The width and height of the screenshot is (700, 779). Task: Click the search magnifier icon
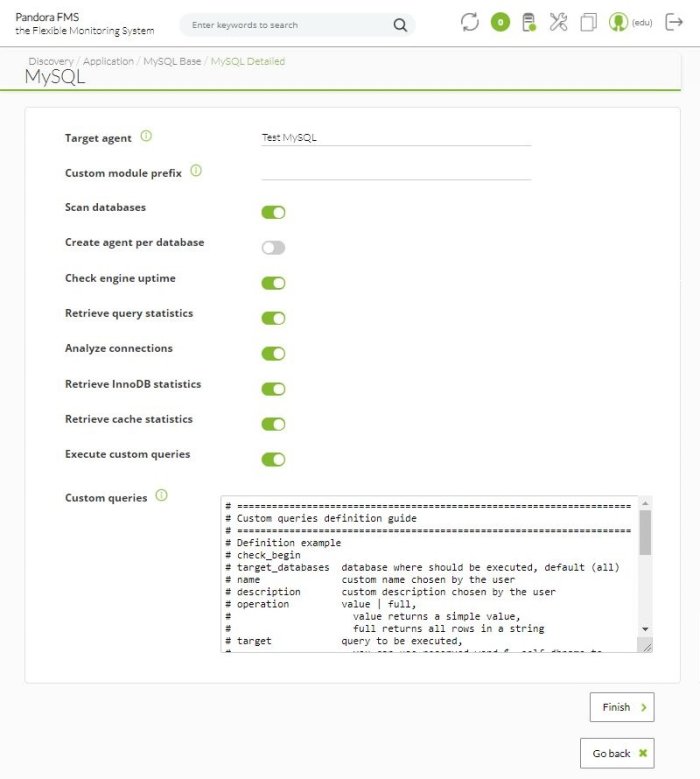click(400, 25)
